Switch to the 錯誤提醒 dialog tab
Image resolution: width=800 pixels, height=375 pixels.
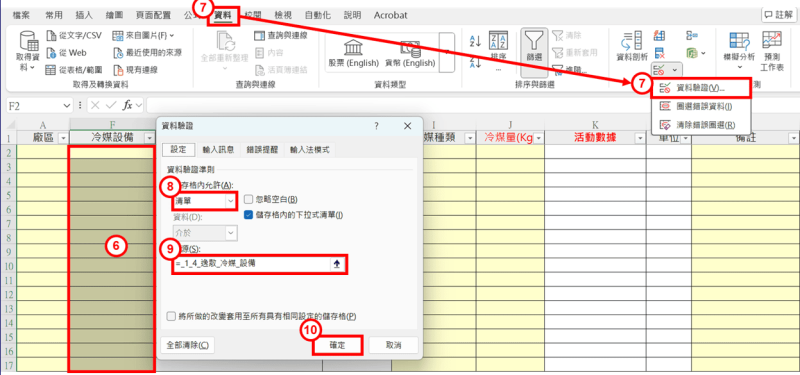tap(262, 149)
